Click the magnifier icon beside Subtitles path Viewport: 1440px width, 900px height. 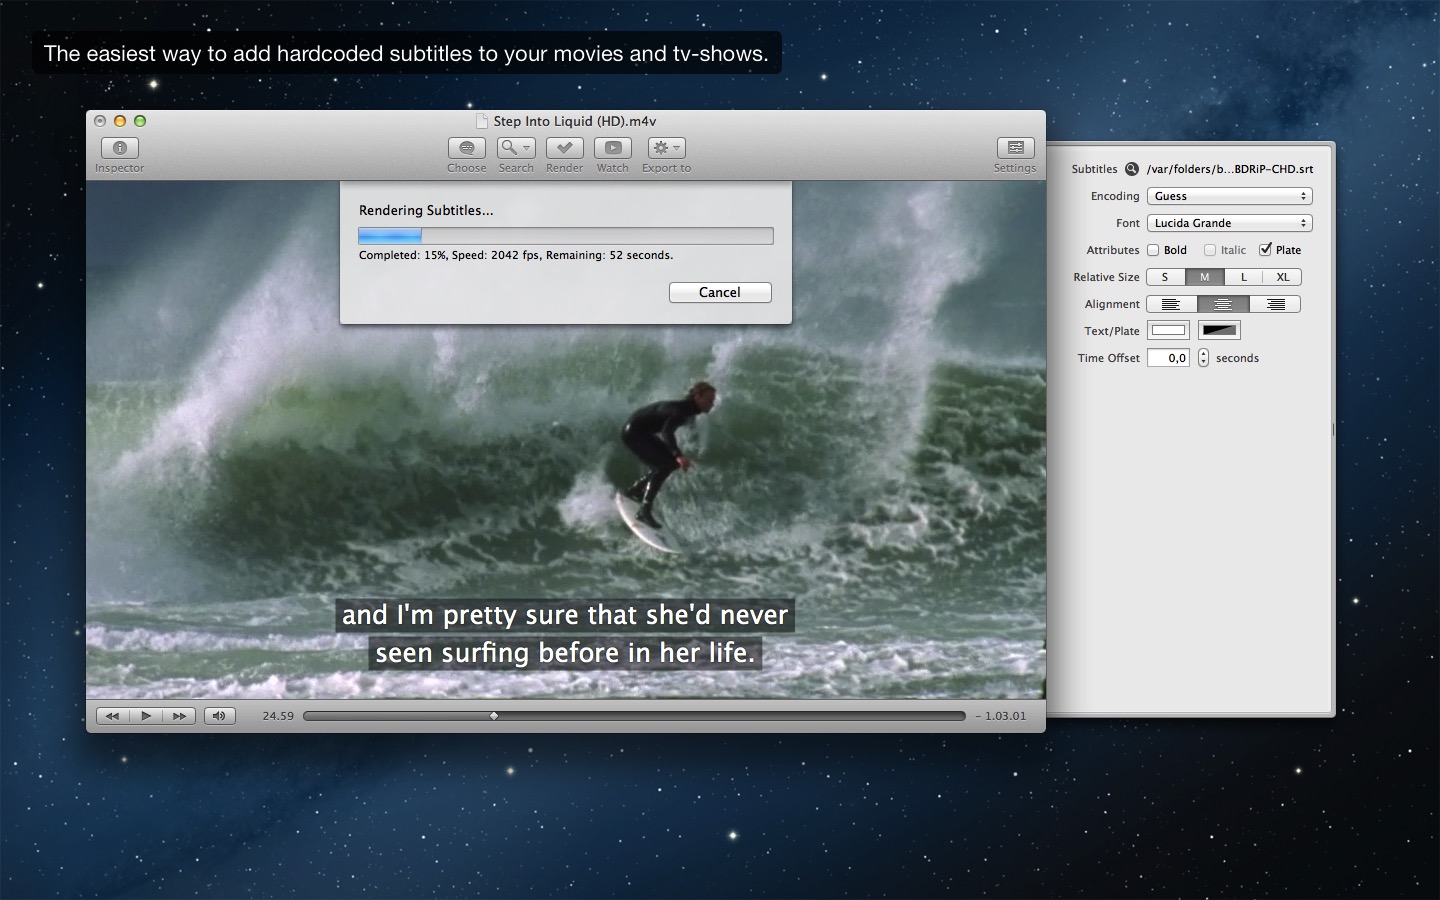(1132, 169)
